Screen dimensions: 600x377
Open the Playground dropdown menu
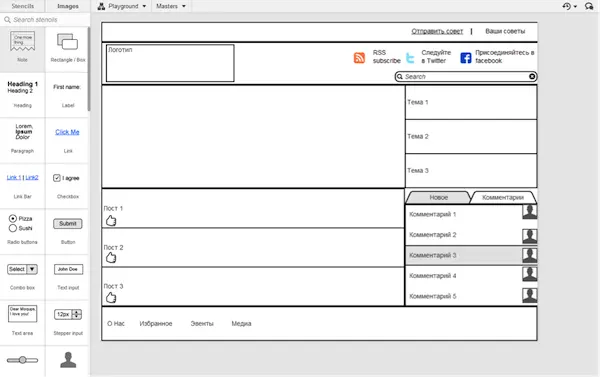122,6
